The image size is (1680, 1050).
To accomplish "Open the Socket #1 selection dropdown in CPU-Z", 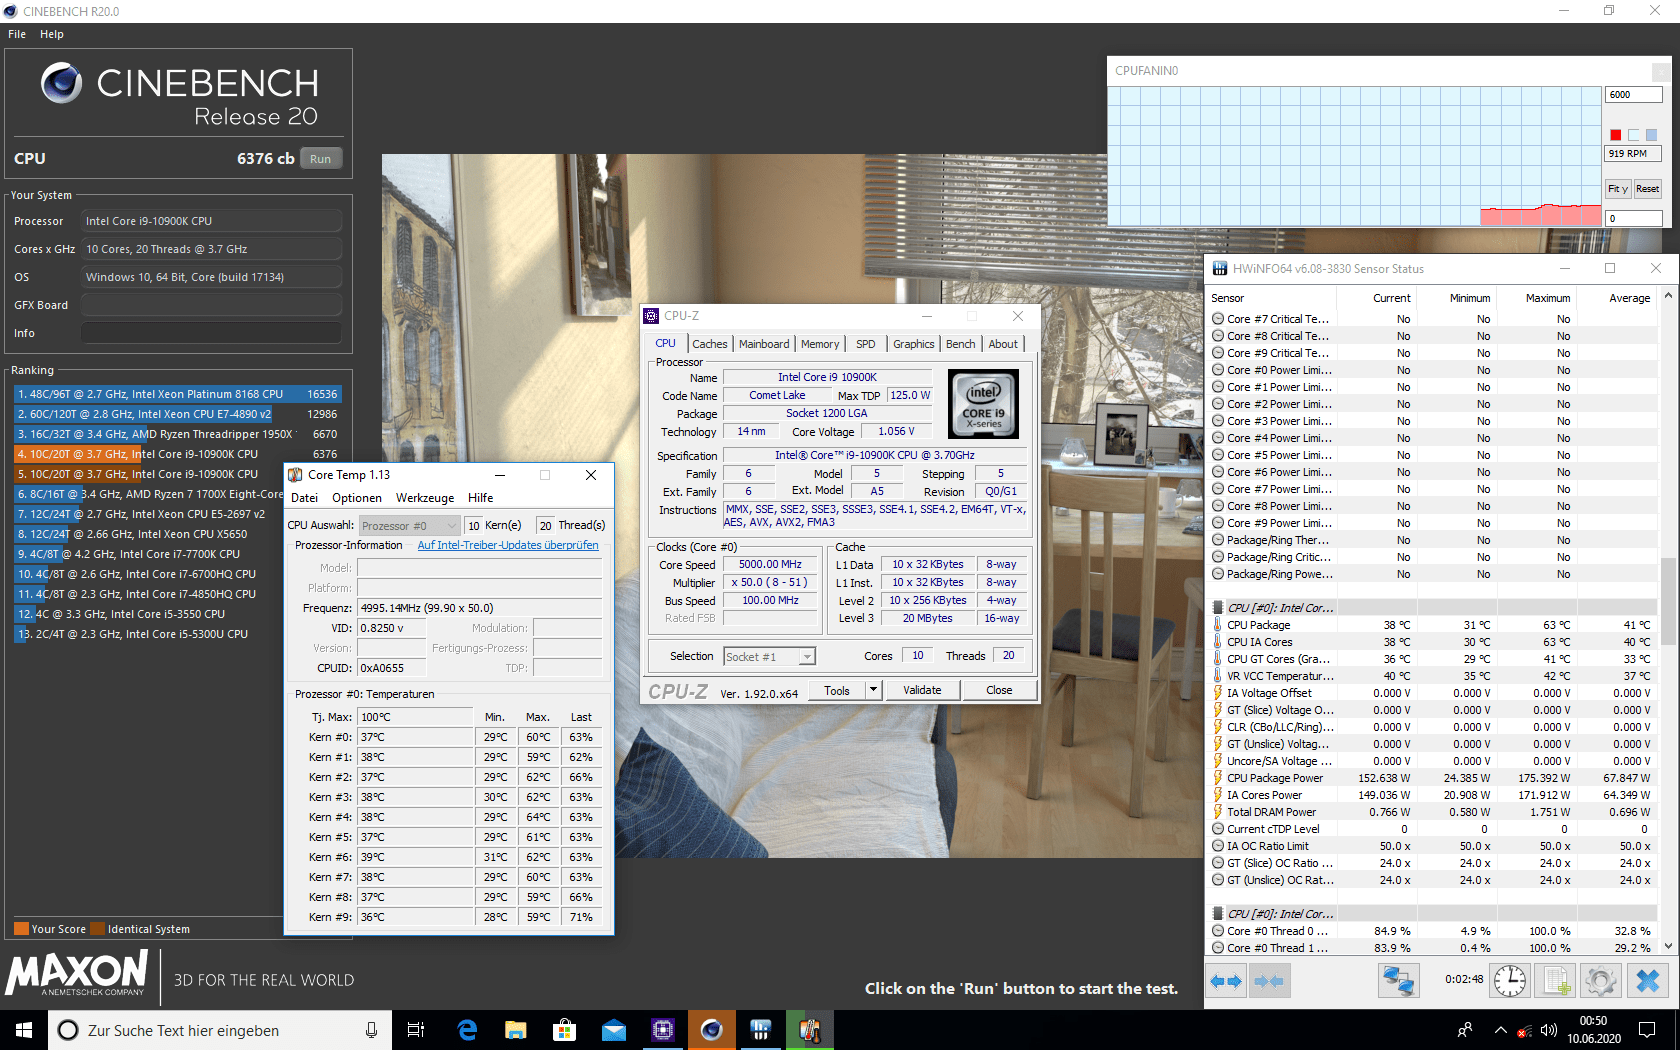I will pyautogui.click(x=769, y=656).
